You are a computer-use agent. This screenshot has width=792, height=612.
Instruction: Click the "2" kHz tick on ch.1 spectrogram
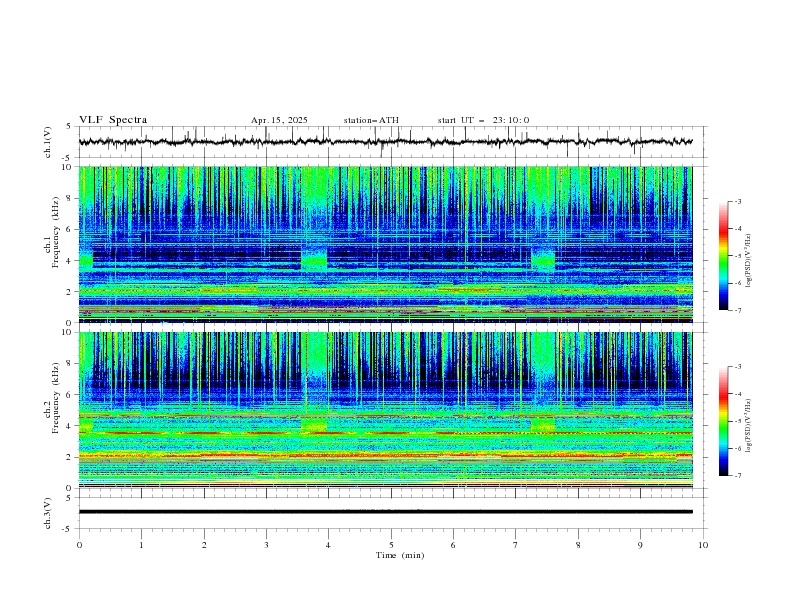click(69, 291)
